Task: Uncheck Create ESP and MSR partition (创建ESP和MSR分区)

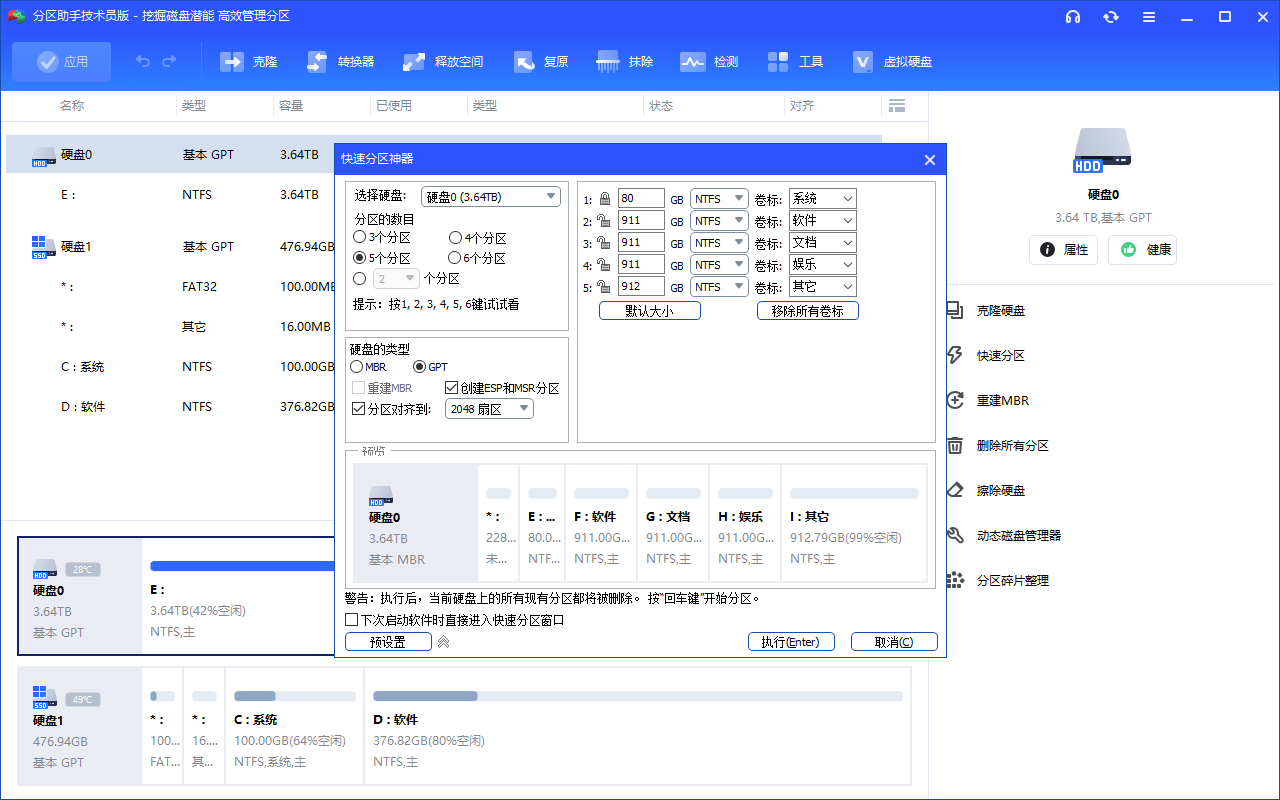Action: pyautogui.click(x=451, y=388)
